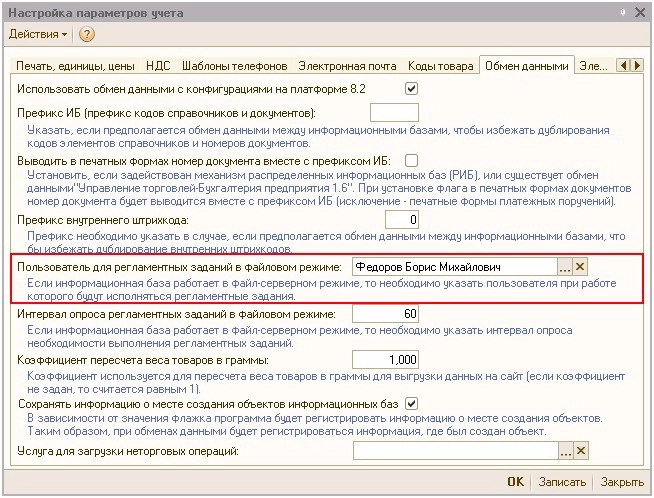This screenshot has height=498, width=654.
Task: Go to the Коды товара tab
Action: (x=440, y=66)
